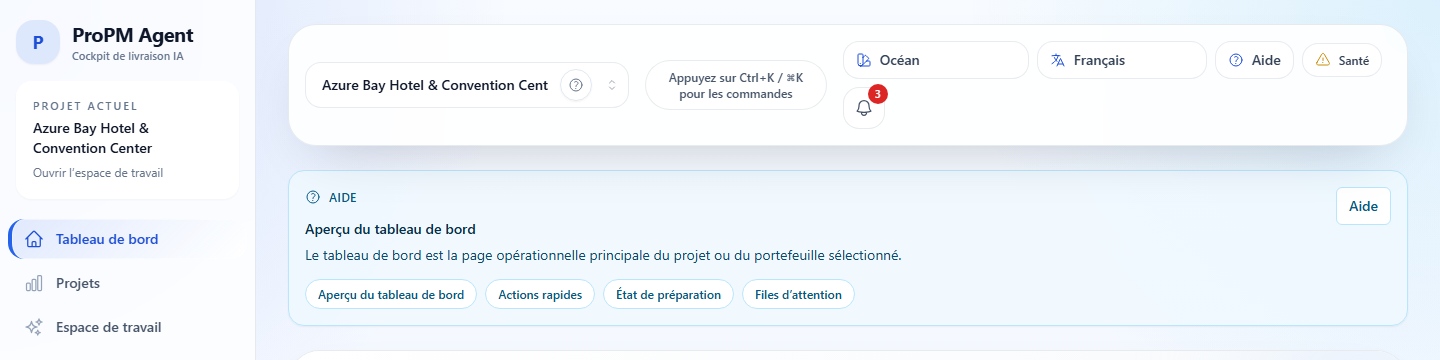Click the question mark next to project name
Viewport: 1440px width, 360px height.
tap(576, 85)
